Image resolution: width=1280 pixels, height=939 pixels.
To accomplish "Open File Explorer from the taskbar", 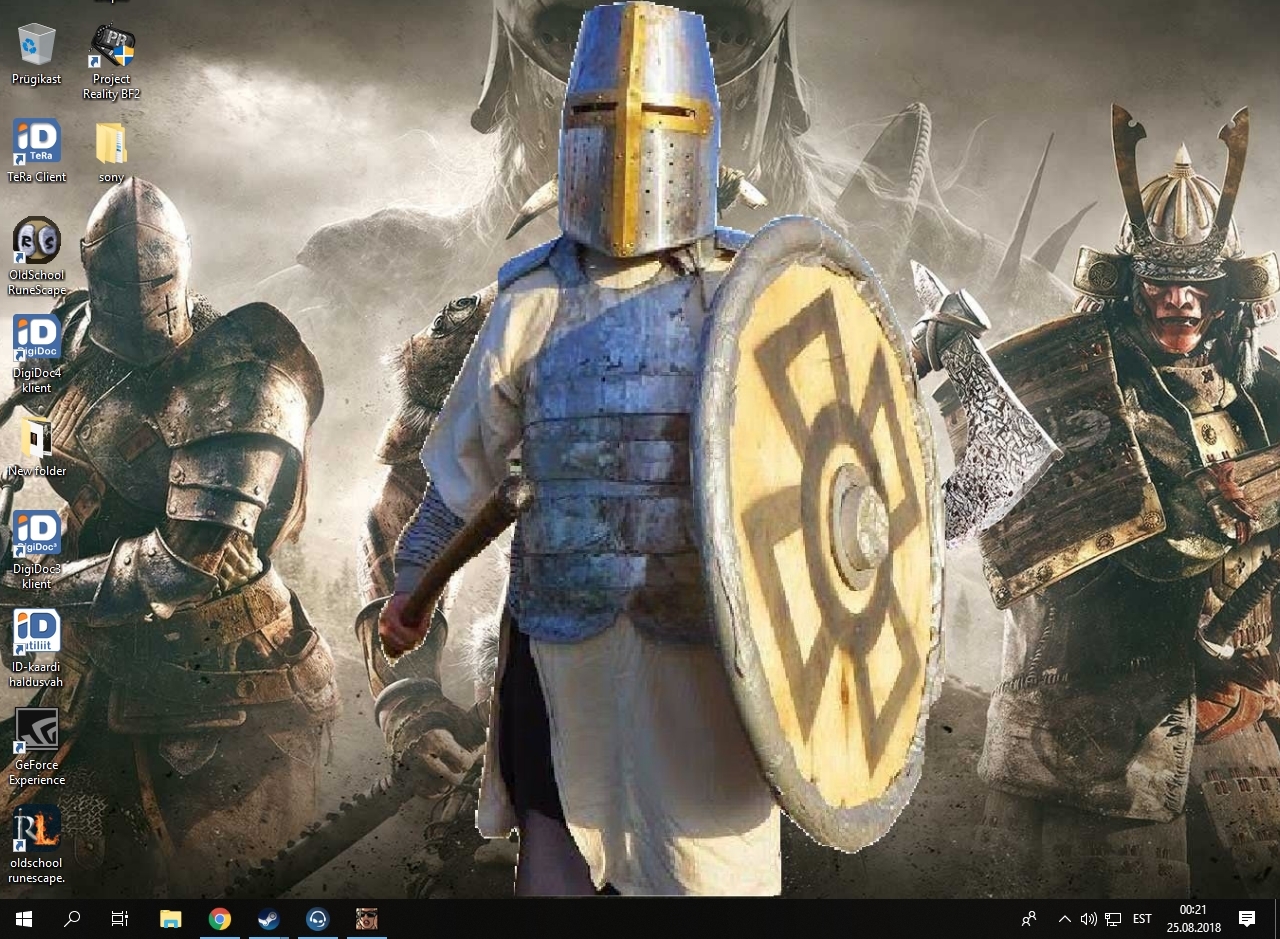I will pos(171,919).
